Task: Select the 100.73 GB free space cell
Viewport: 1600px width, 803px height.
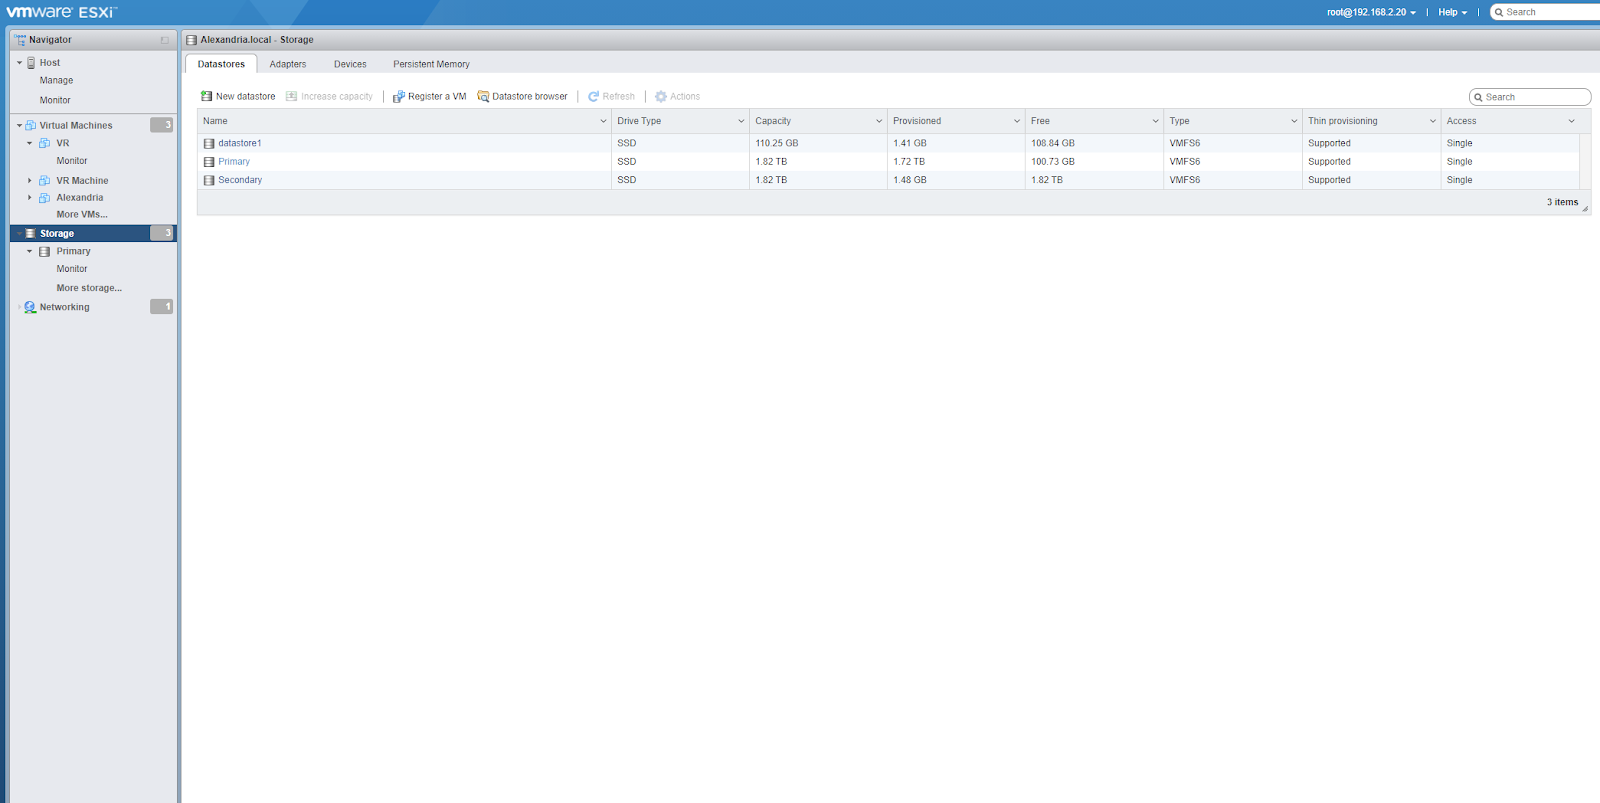Action: 1094,161
